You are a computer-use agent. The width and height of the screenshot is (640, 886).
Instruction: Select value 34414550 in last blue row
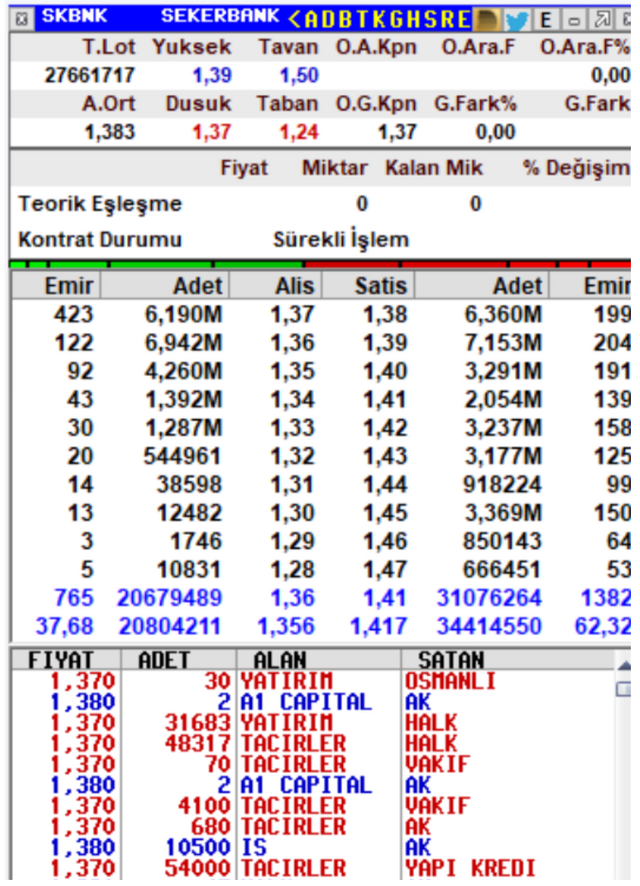pos(489,626)
